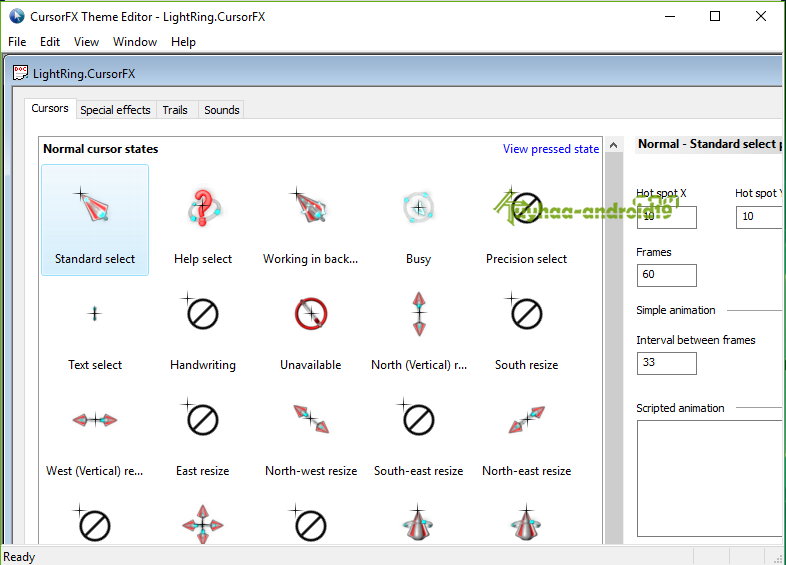This screenshot has height=565, width=786.
Task: Select the West resize cursor
Action: tap(95, 435)
